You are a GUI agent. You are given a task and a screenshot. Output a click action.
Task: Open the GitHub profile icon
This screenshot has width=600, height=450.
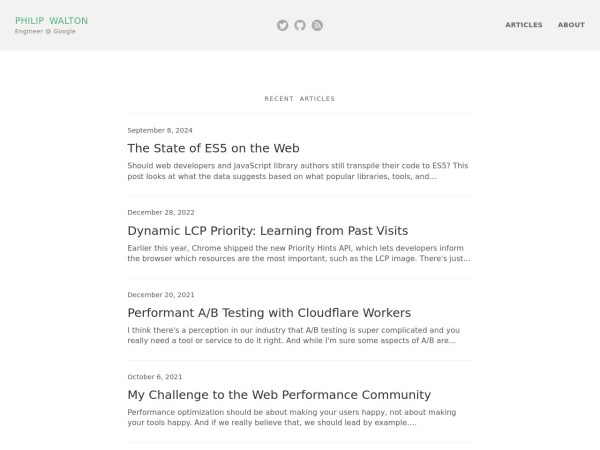click(x=300, y=25)
